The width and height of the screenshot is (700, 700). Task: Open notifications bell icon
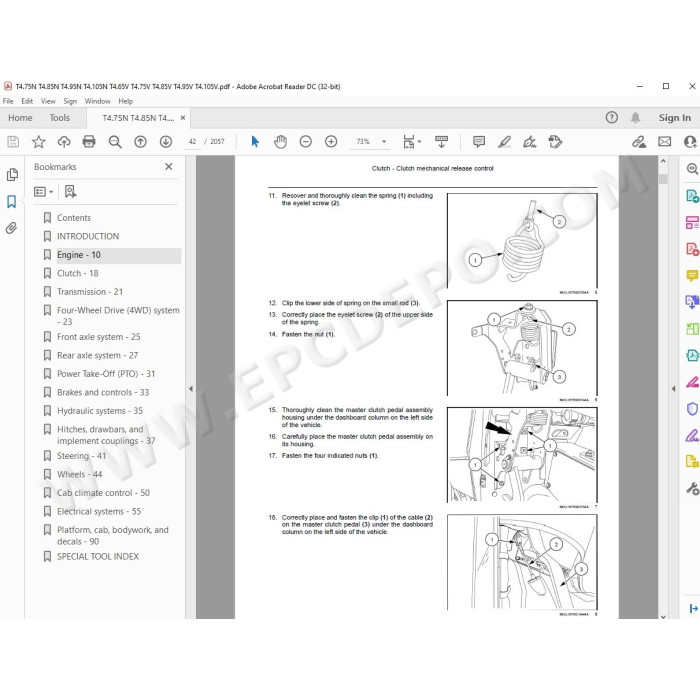pyautogui.click(x=636, y=117)
